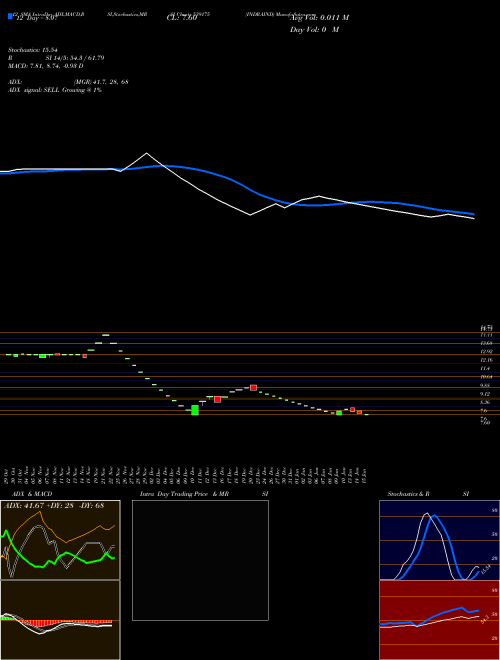Click 'ADX signal: SELL Growing @ 1%' text
The height and width of the screenshot is (660, 500).
55,90
